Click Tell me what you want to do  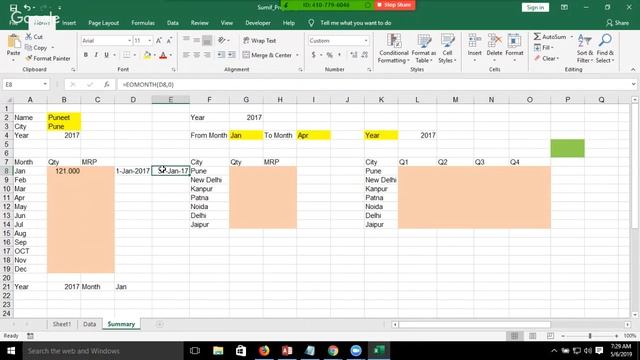click(356, 23)
